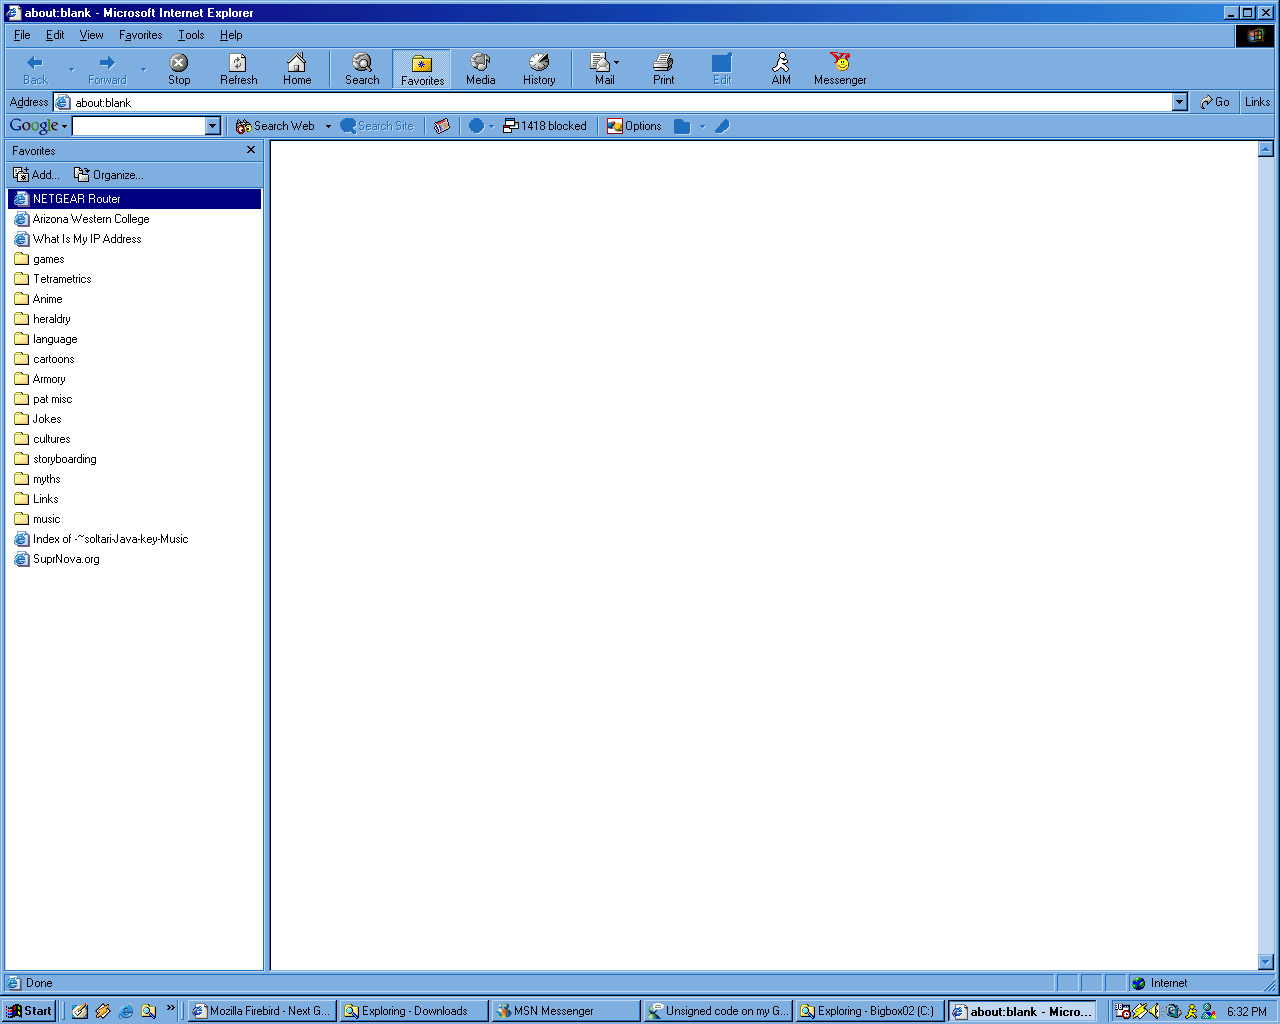Open the Favorites menu
The image size is (1280, 1024).
(x=140, y=35)
